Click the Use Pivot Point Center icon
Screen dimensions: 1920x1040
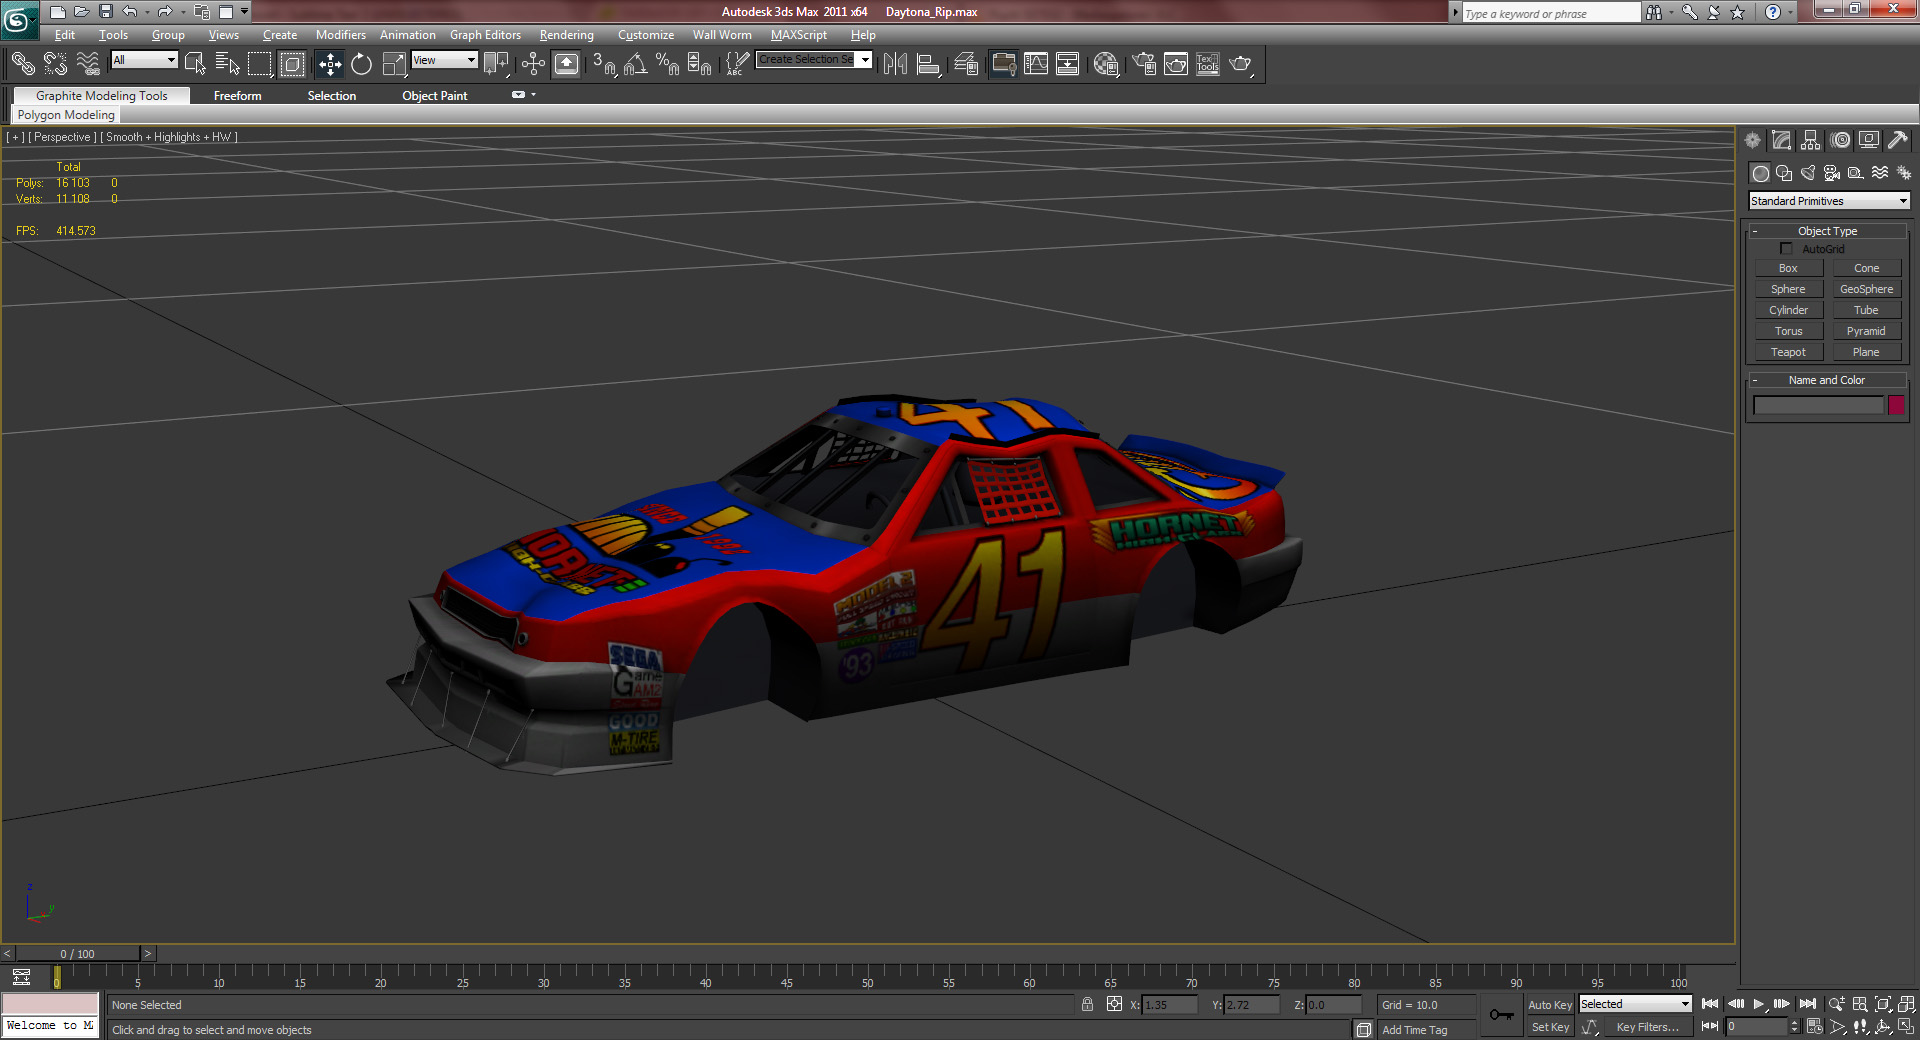tap(496, 64)
